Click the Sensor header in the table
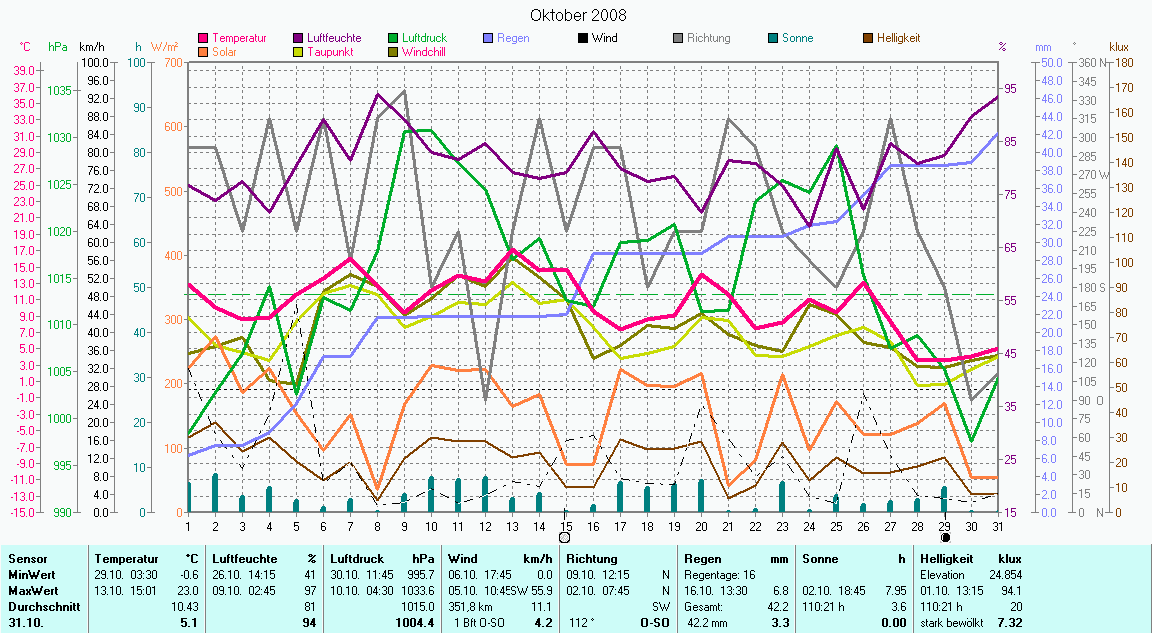The height and width of the screenshot is (633, 1152). (25, 559)
